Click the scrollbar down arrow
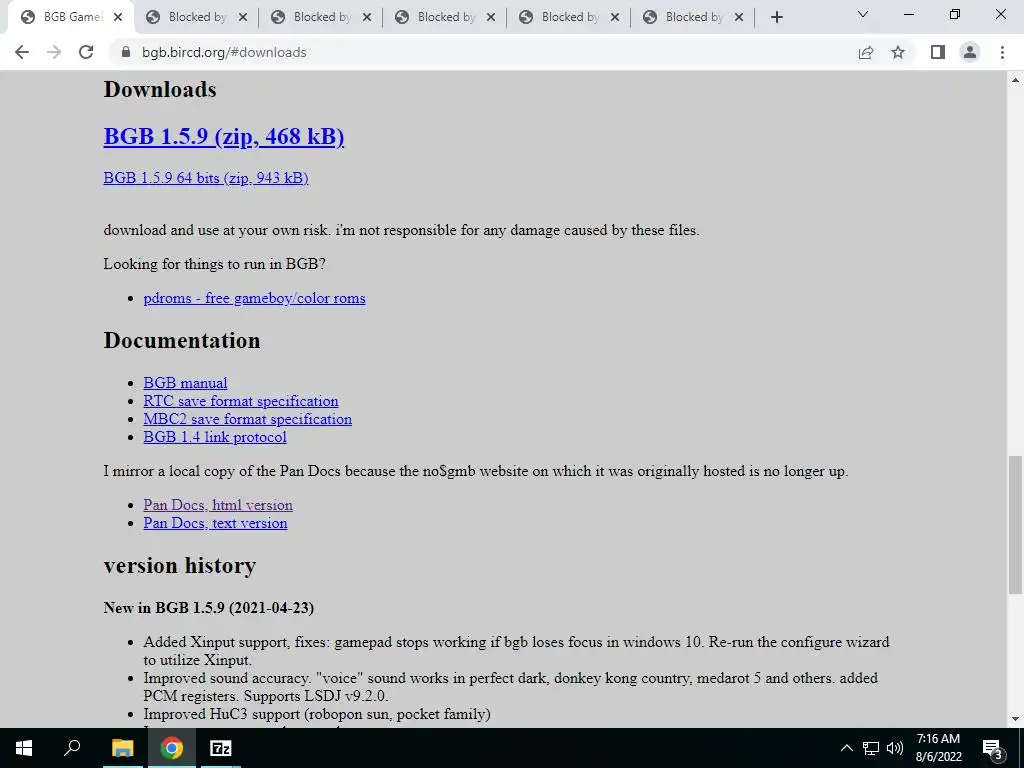Image resolution: width=1024 pixels, height=768 pixels. 1015,719
